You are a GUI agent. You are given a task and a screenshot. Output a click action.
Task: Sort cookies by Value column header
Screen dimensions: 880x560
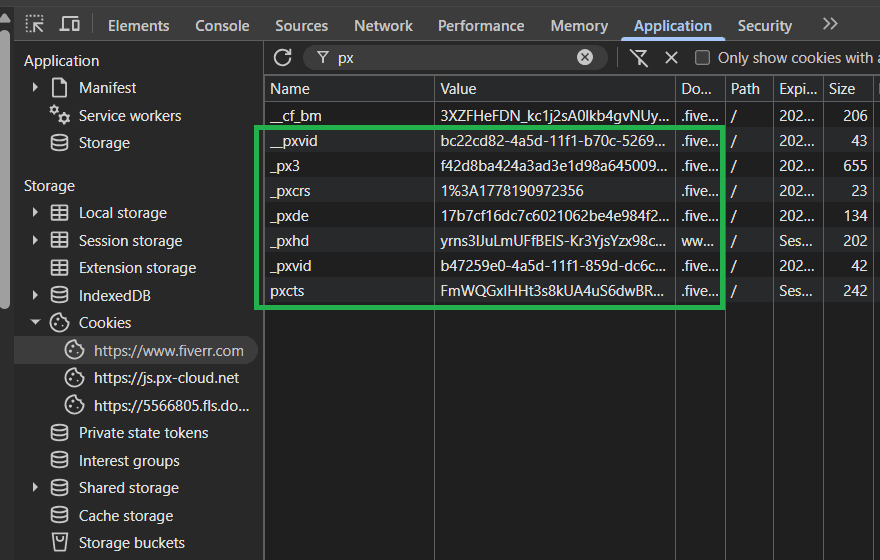(554, 89)
